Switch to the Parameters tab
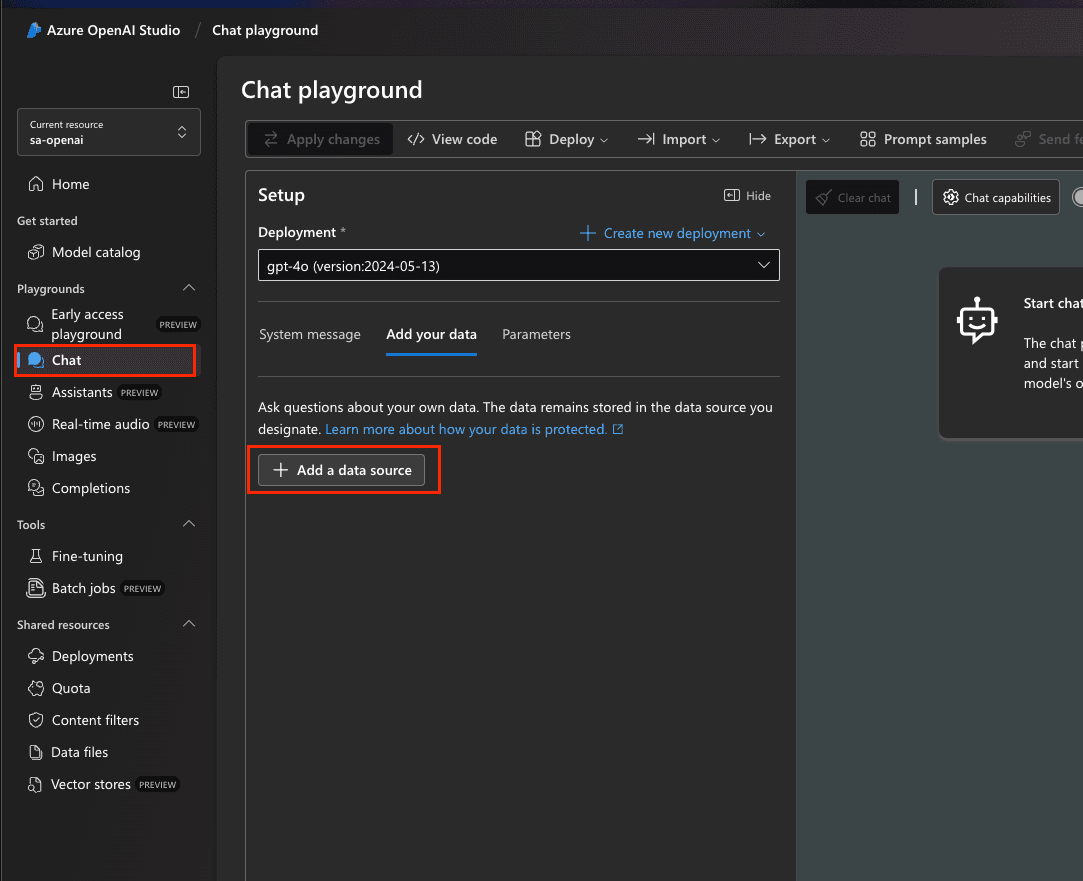The height and width of the screenshot is (881, 1083). (536, 335)
